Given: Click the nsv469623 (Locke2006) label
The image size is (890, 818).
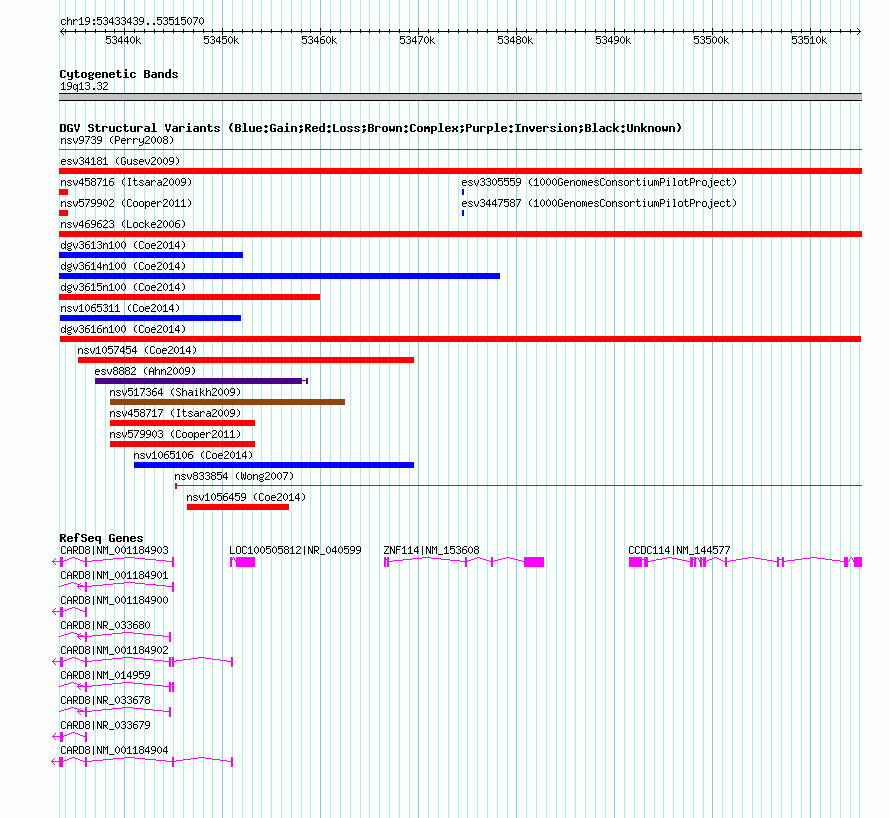Looking at the screenshot, I should 123,224.
